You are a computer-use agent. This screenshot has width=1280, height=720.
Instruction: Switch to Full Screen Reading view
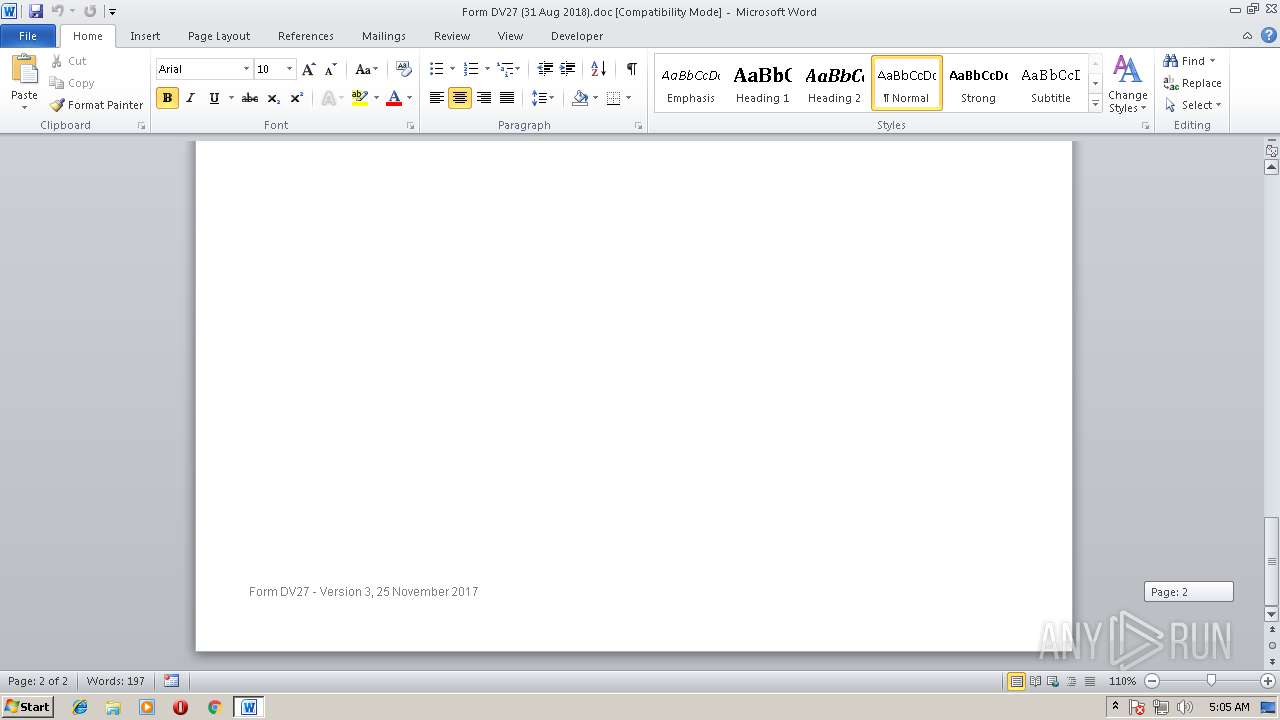[1034, 681]
